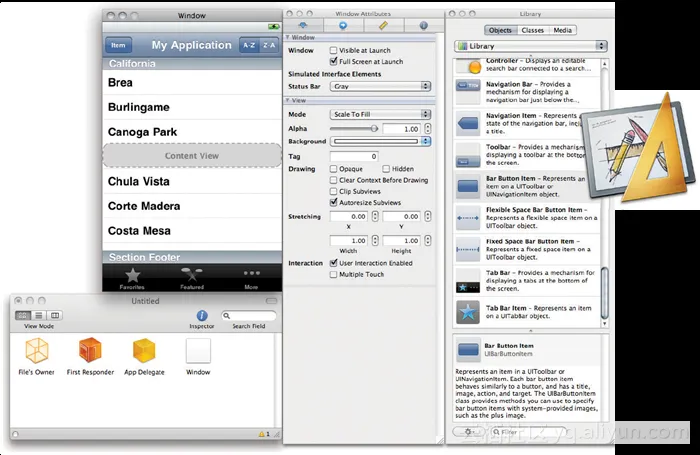
Task: Select the First Responder icon
Action: point(91,350)
